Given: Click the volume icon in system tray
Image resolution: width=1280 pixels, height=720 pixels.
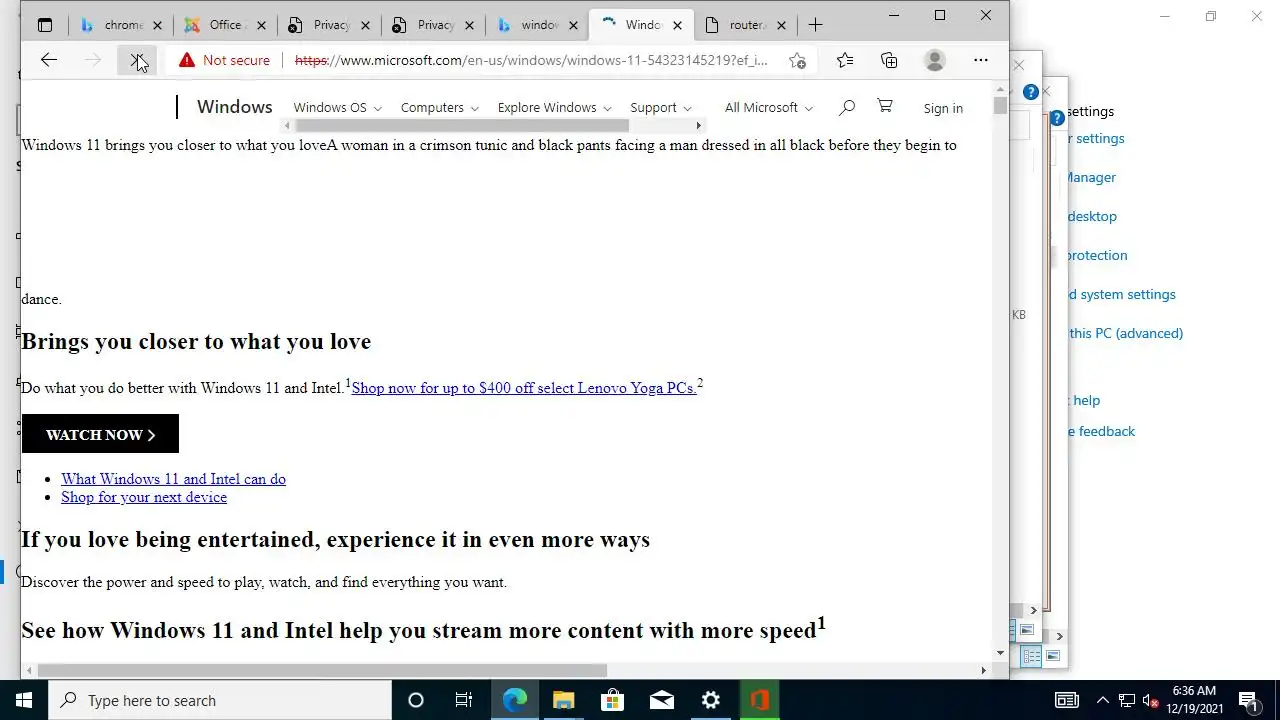Looking at the screenshot, I should click(1151, 700).
